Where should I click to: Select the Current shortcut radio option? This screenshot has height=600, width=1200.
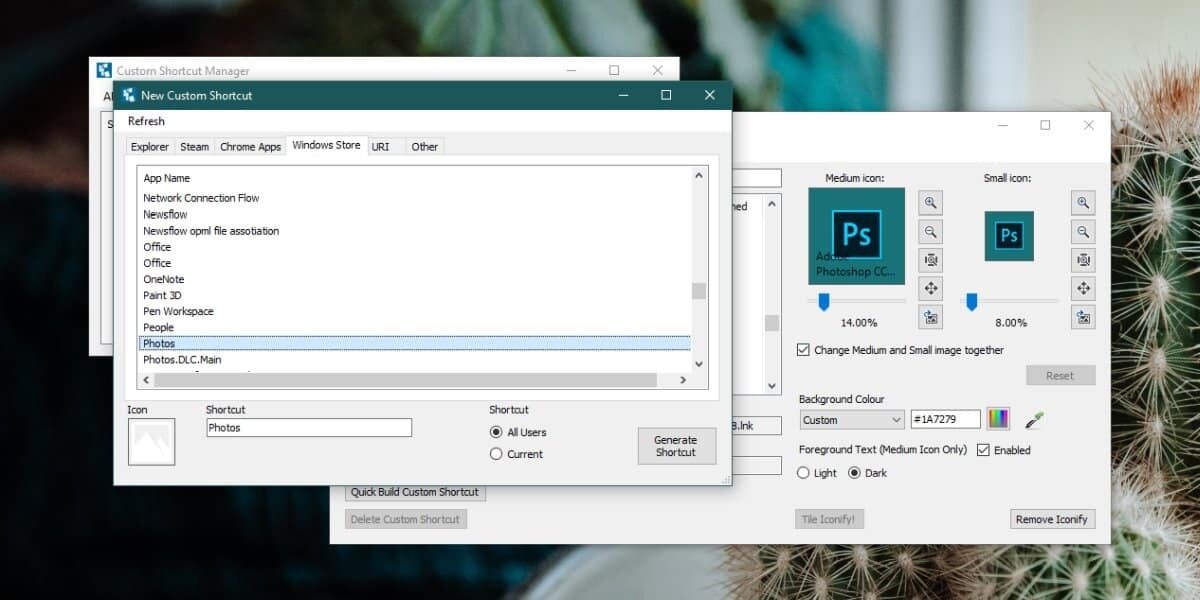496,454
